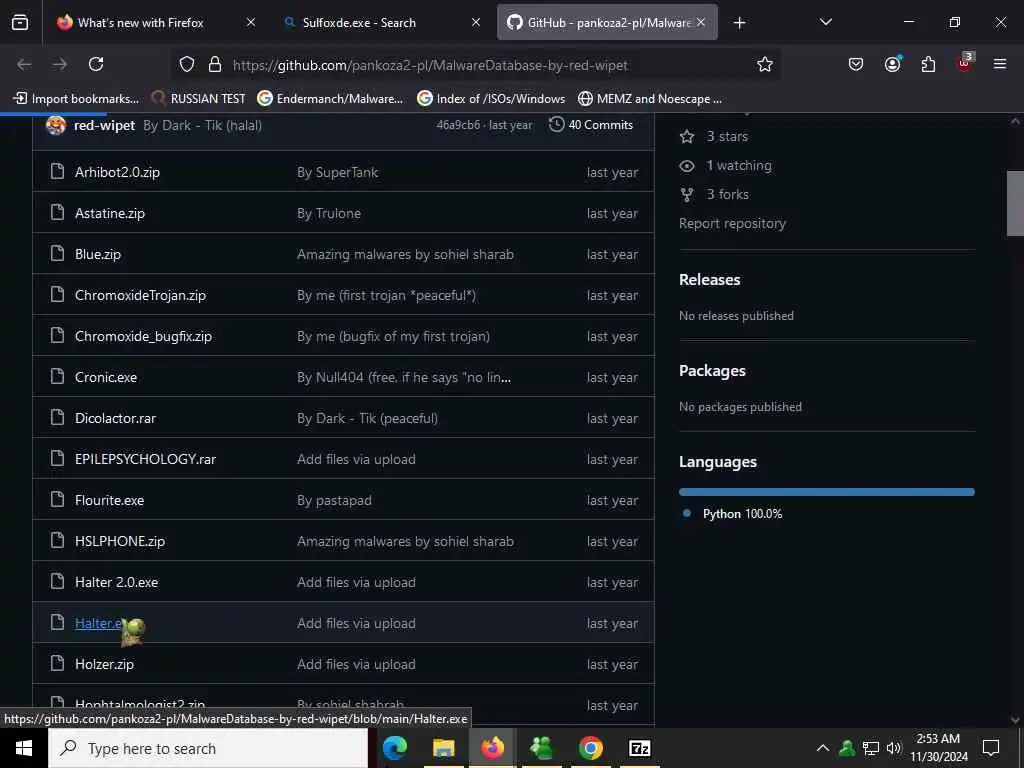Open 7-Zip from taskbar

coord(639,748)
